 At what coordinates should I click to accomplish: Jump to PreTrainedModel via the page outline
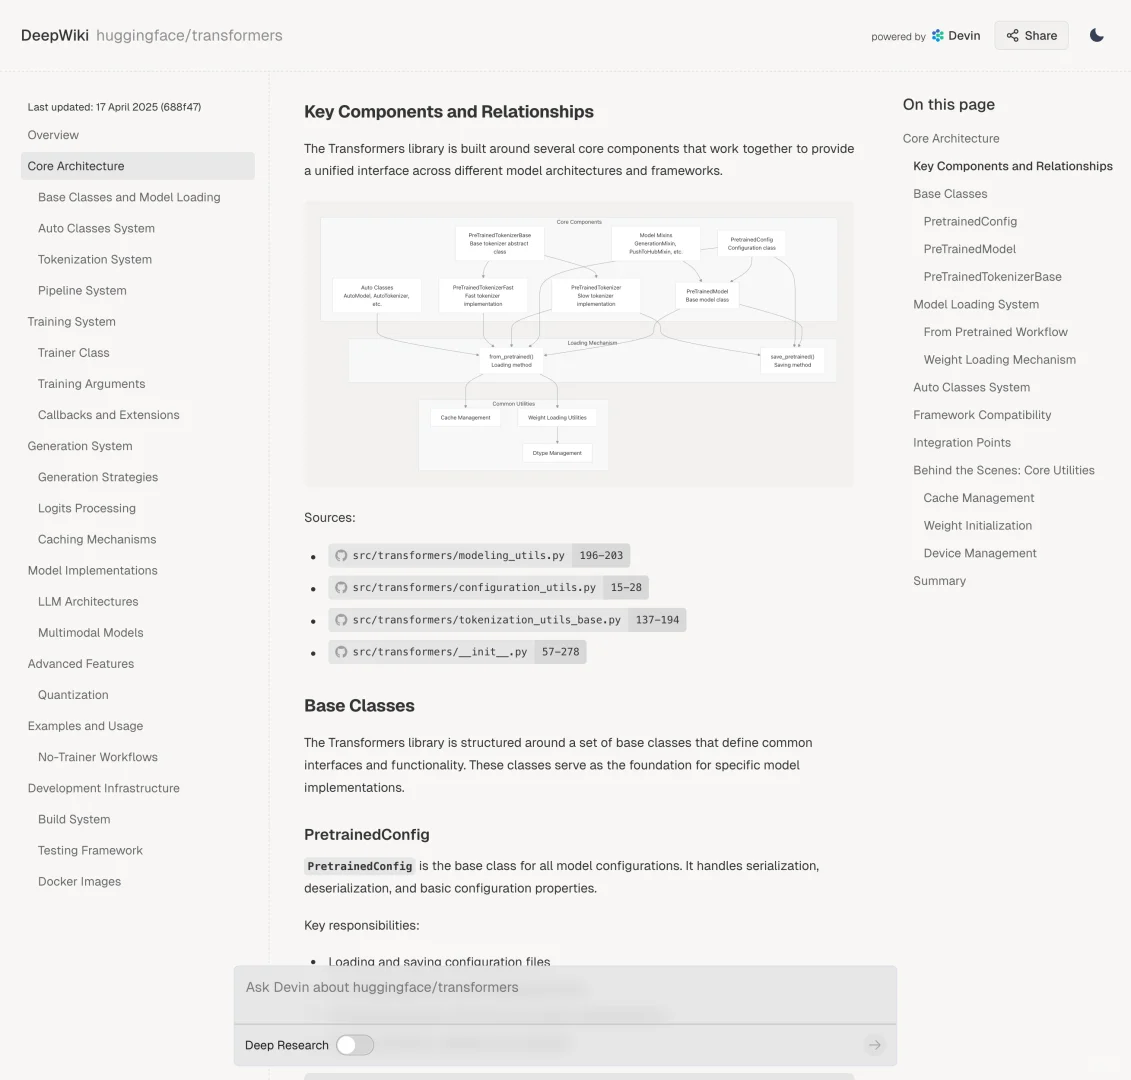971,248
